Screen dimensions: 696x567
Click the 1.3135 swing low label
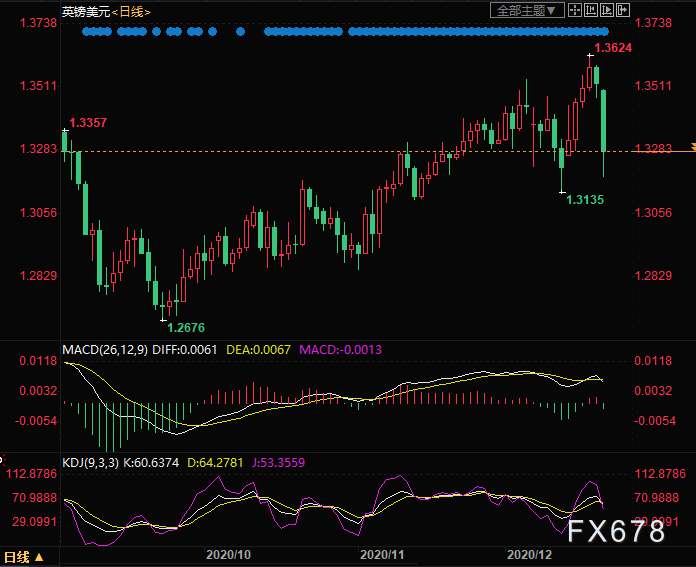pyautogui.click(x=584, y=200)
